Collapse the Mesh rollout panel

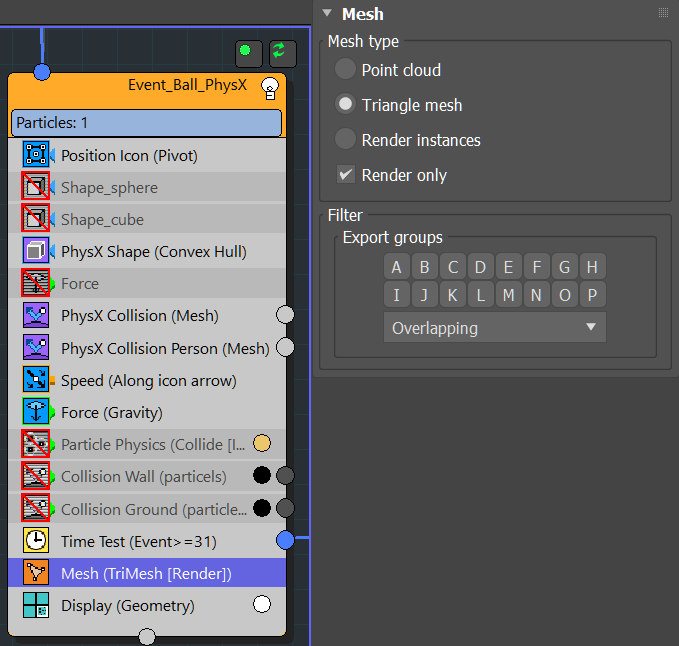327,14
